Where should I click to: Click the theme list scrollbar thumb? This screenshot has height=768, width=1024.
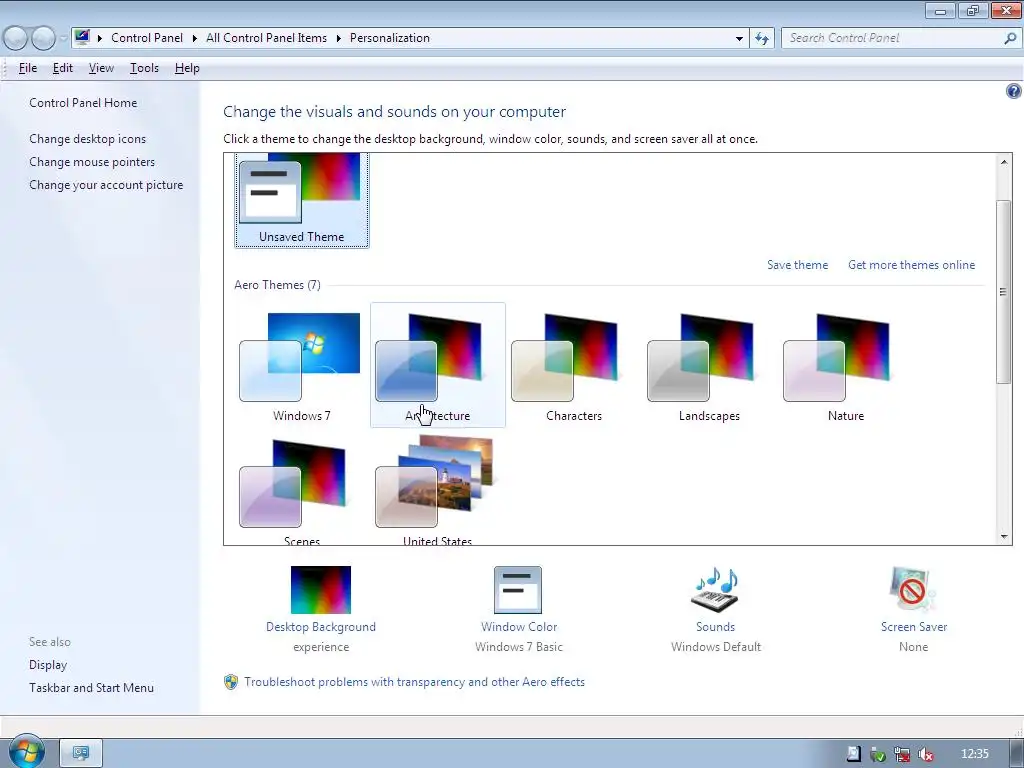click(x=1004, y=291)
